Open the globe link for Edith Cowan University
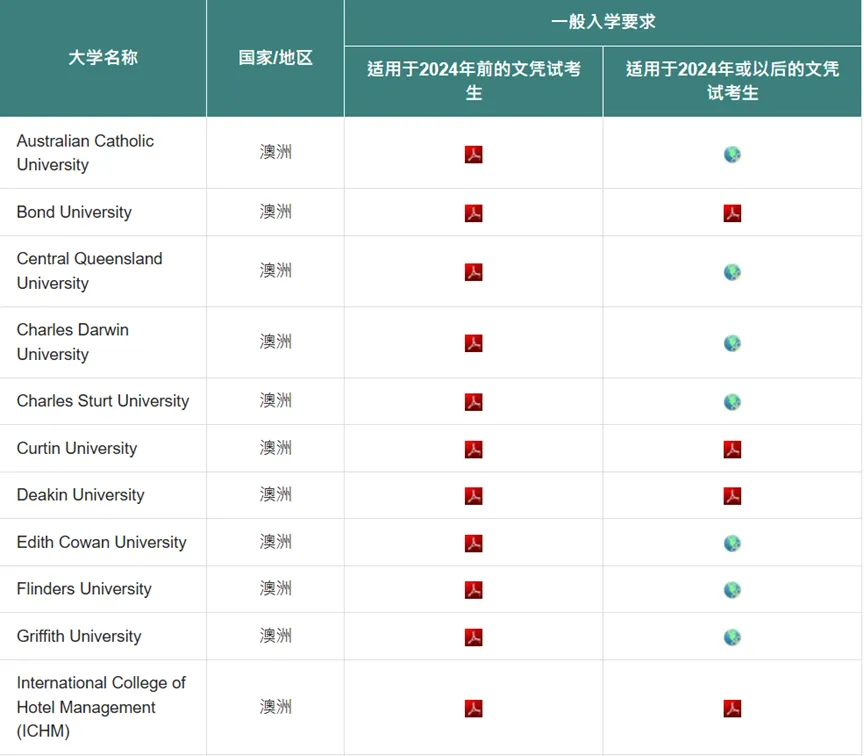This screenshot has width=864, height=756. tap(731, 542)
